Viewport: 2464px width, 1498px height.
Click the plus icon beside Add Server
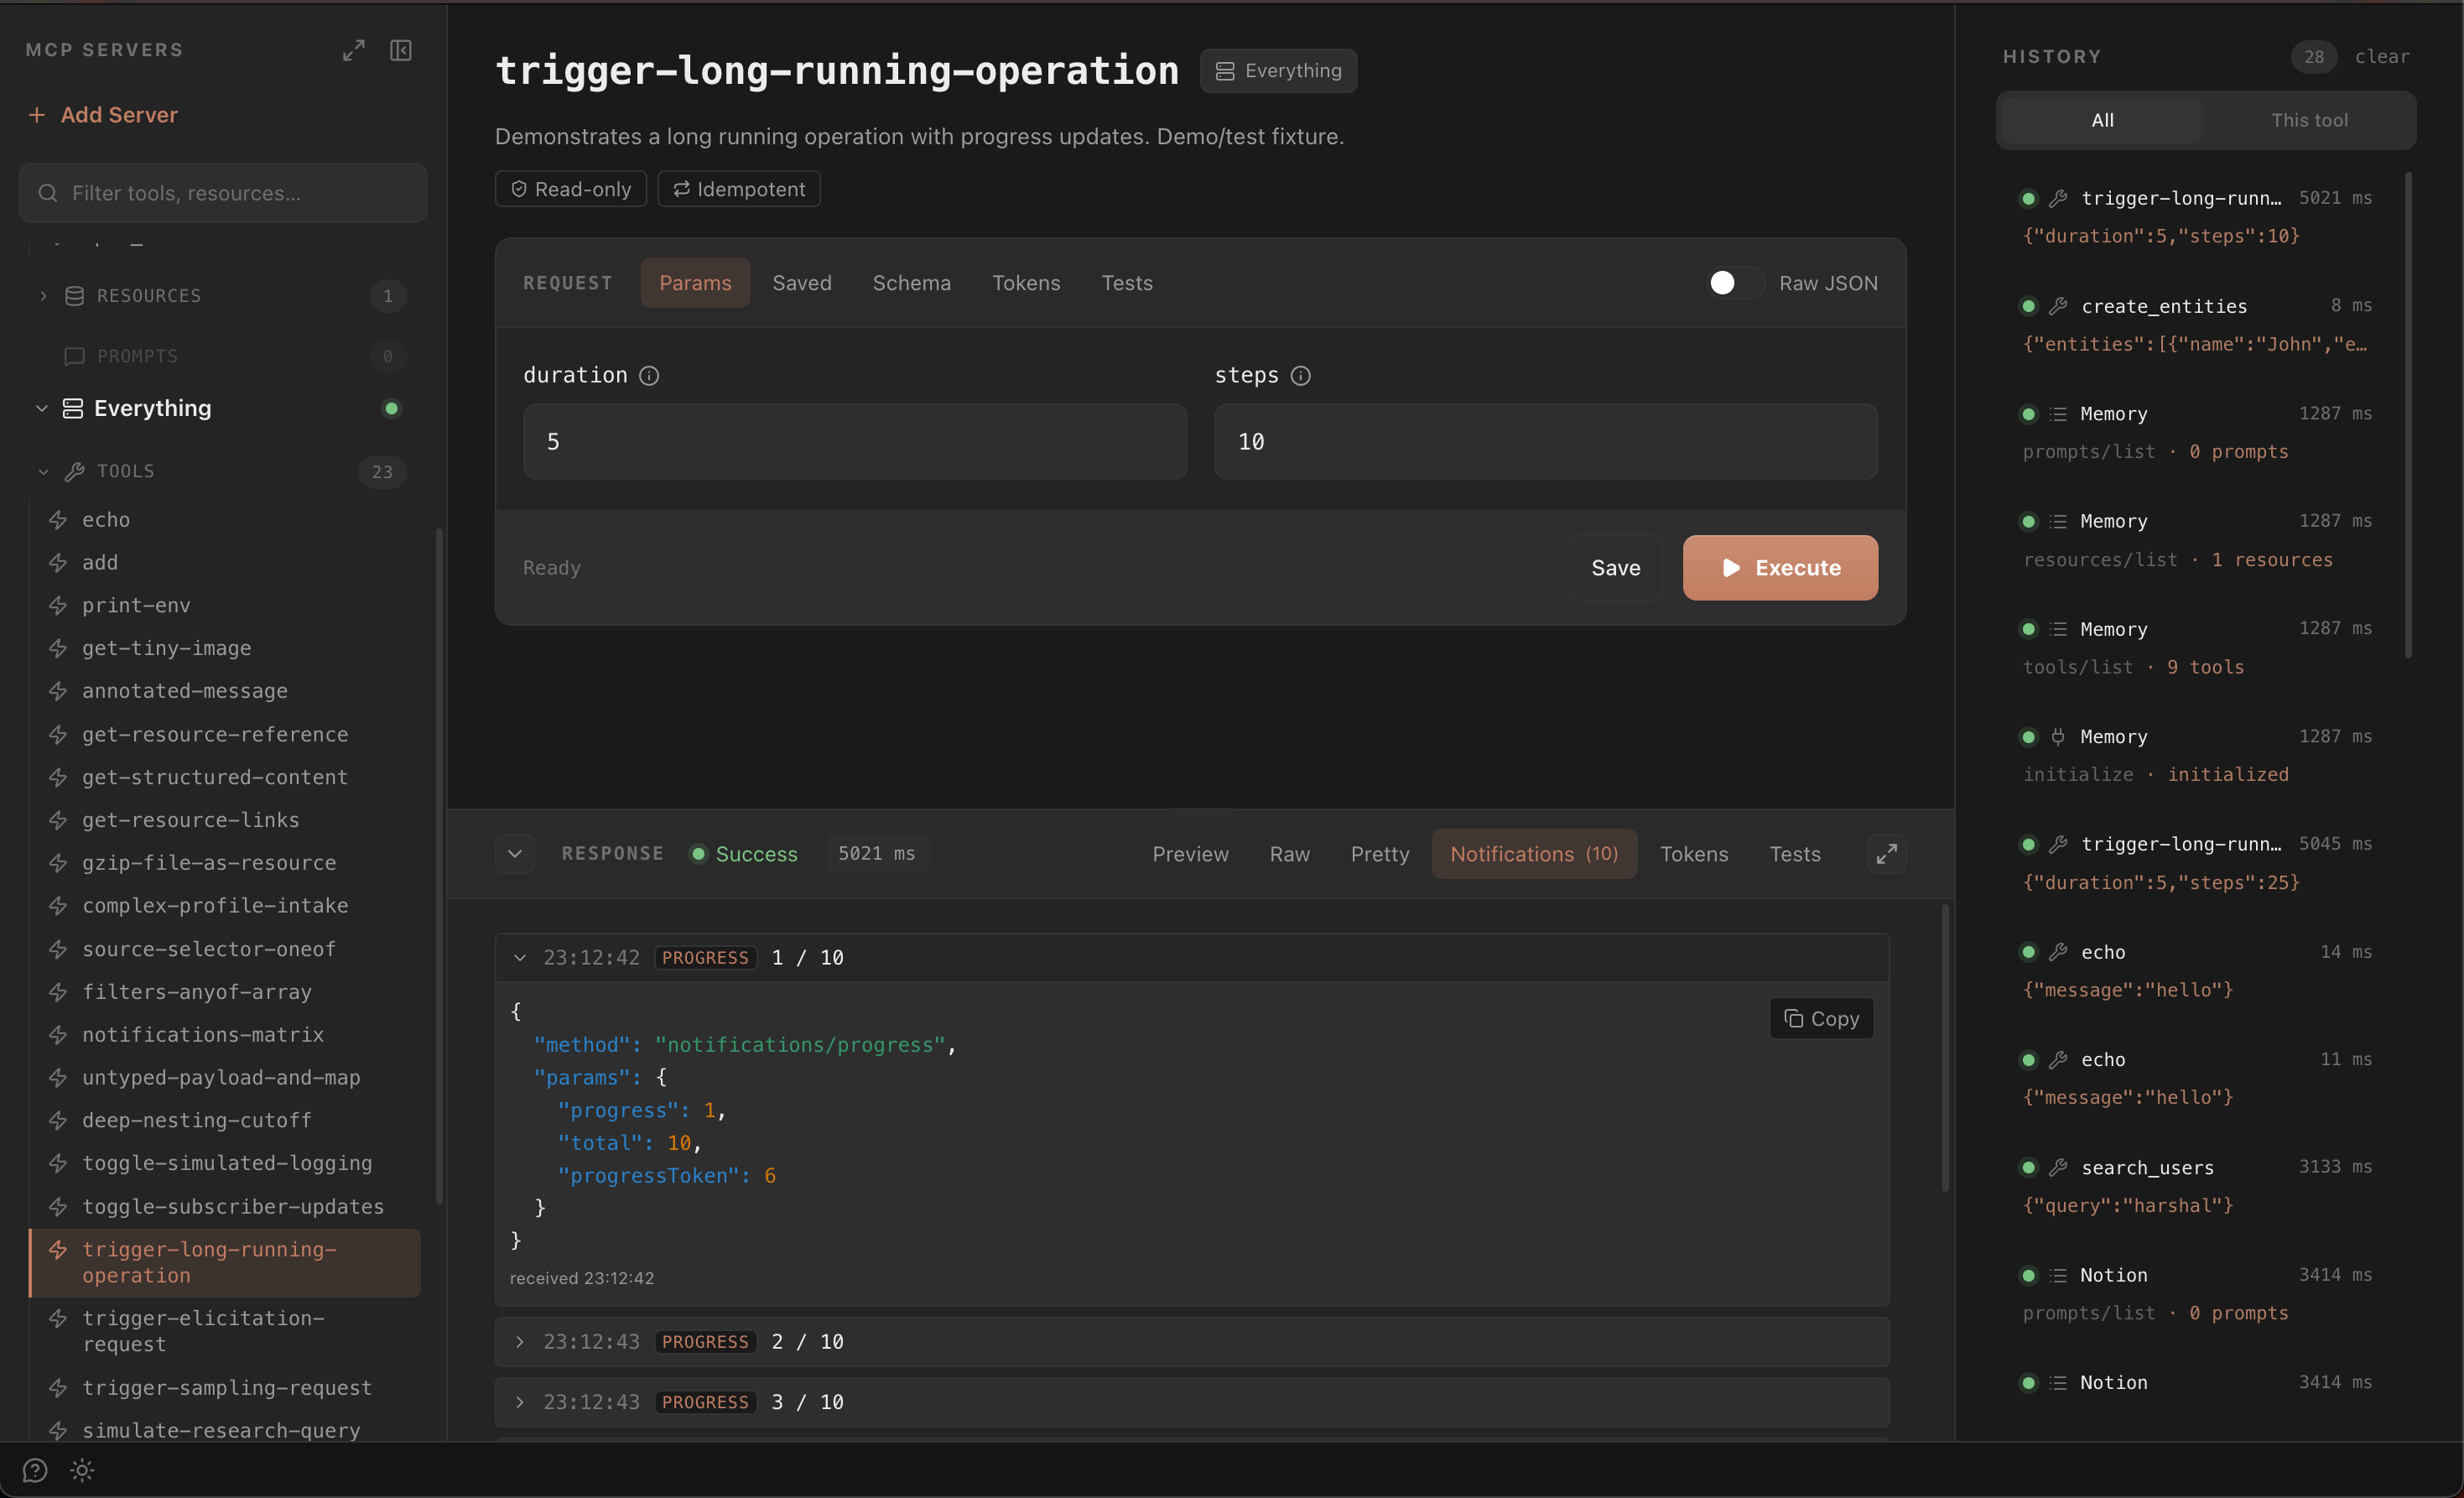point(37,115)
